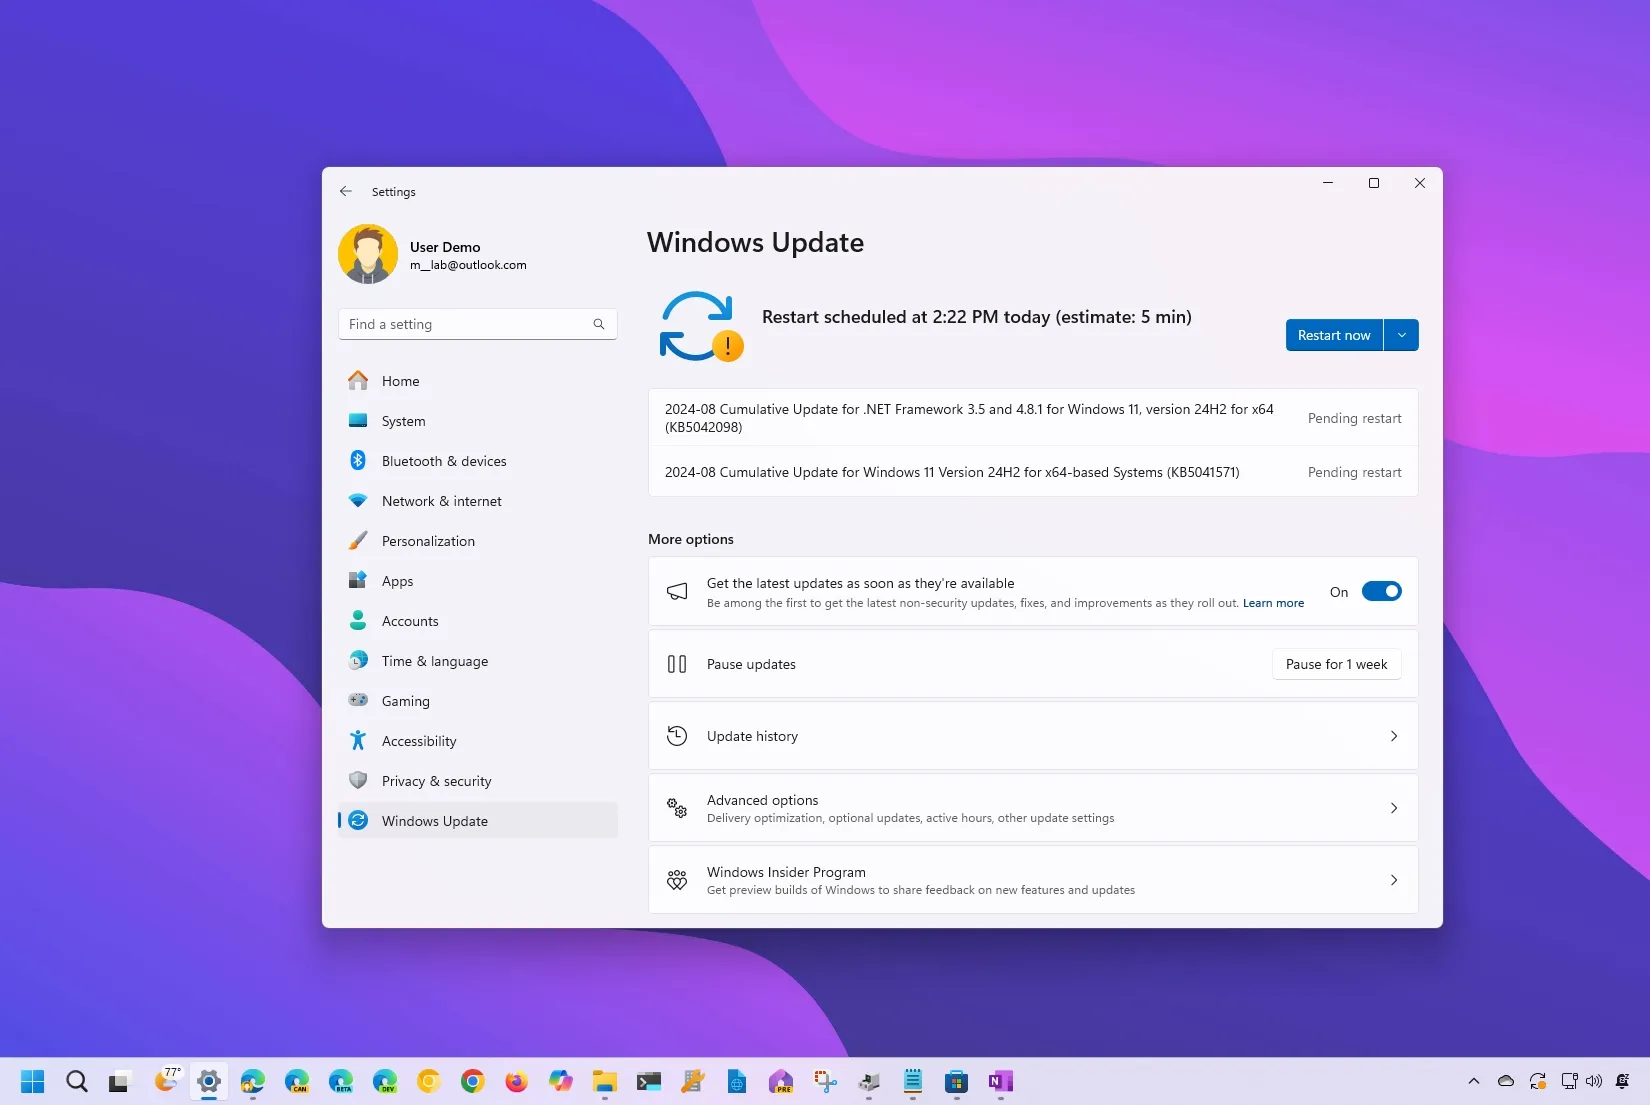The image size is (1650, 1105).
Task: Open Firefox from the taskbar
Action: click(517, 1081)
